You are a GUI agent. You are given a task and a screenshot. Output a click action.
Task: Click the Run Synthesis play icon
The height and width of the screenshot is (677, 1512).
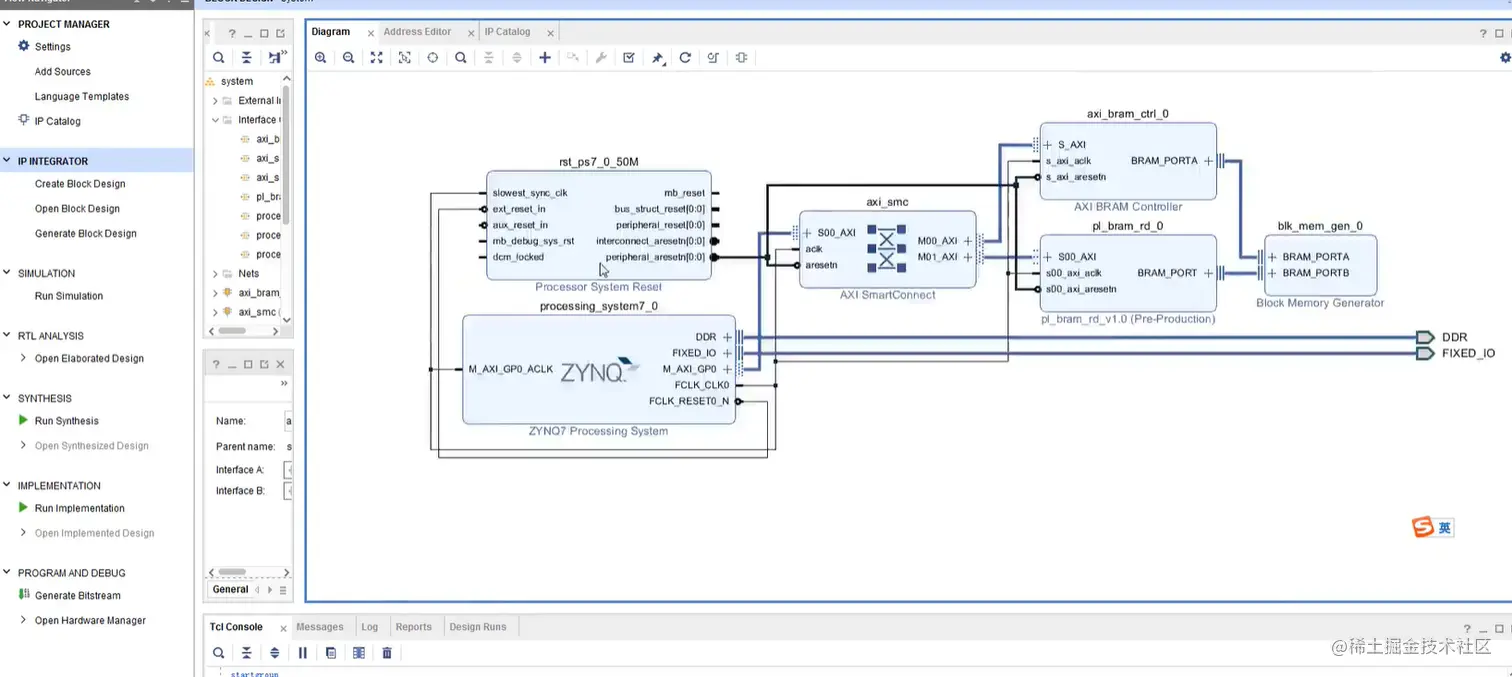(24, 420)
